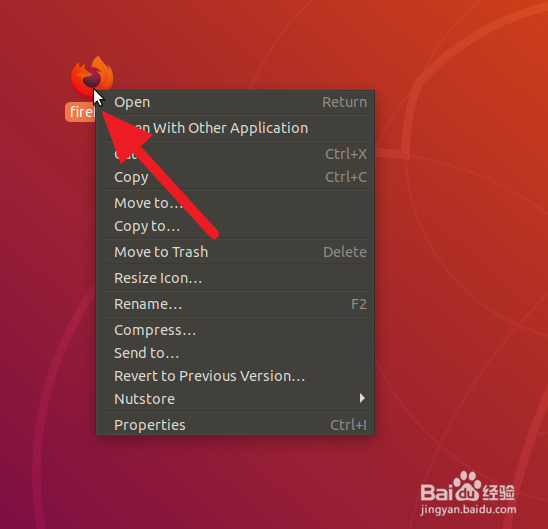This screenshot has width=548, height=529.
Task: Select Copy to… menu entry
Action: coord(235,226)
